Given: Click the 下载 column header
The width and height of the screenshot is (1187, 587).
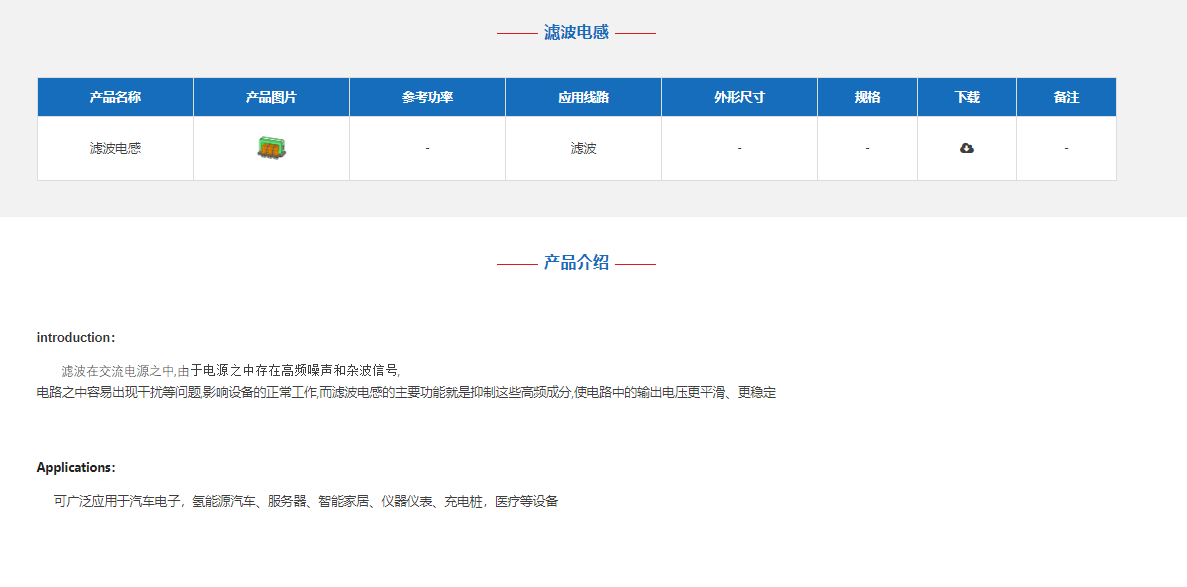Looking at the screenshot, I should pos(966,97).
